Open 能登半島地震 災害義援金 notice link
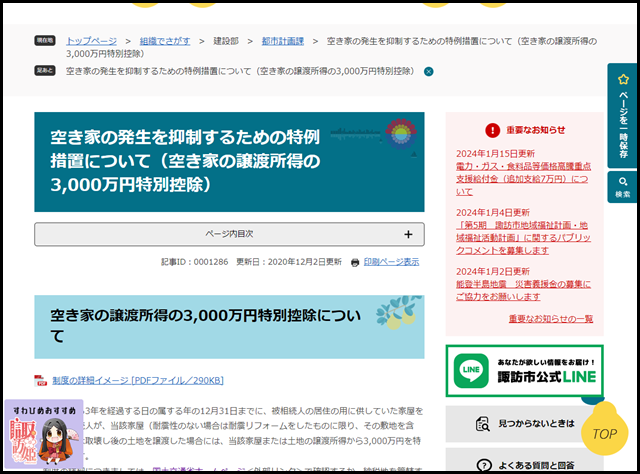Image resolution: width=640 pixels, height=474 pixels. pyautogui.click(x=523, y=290)
